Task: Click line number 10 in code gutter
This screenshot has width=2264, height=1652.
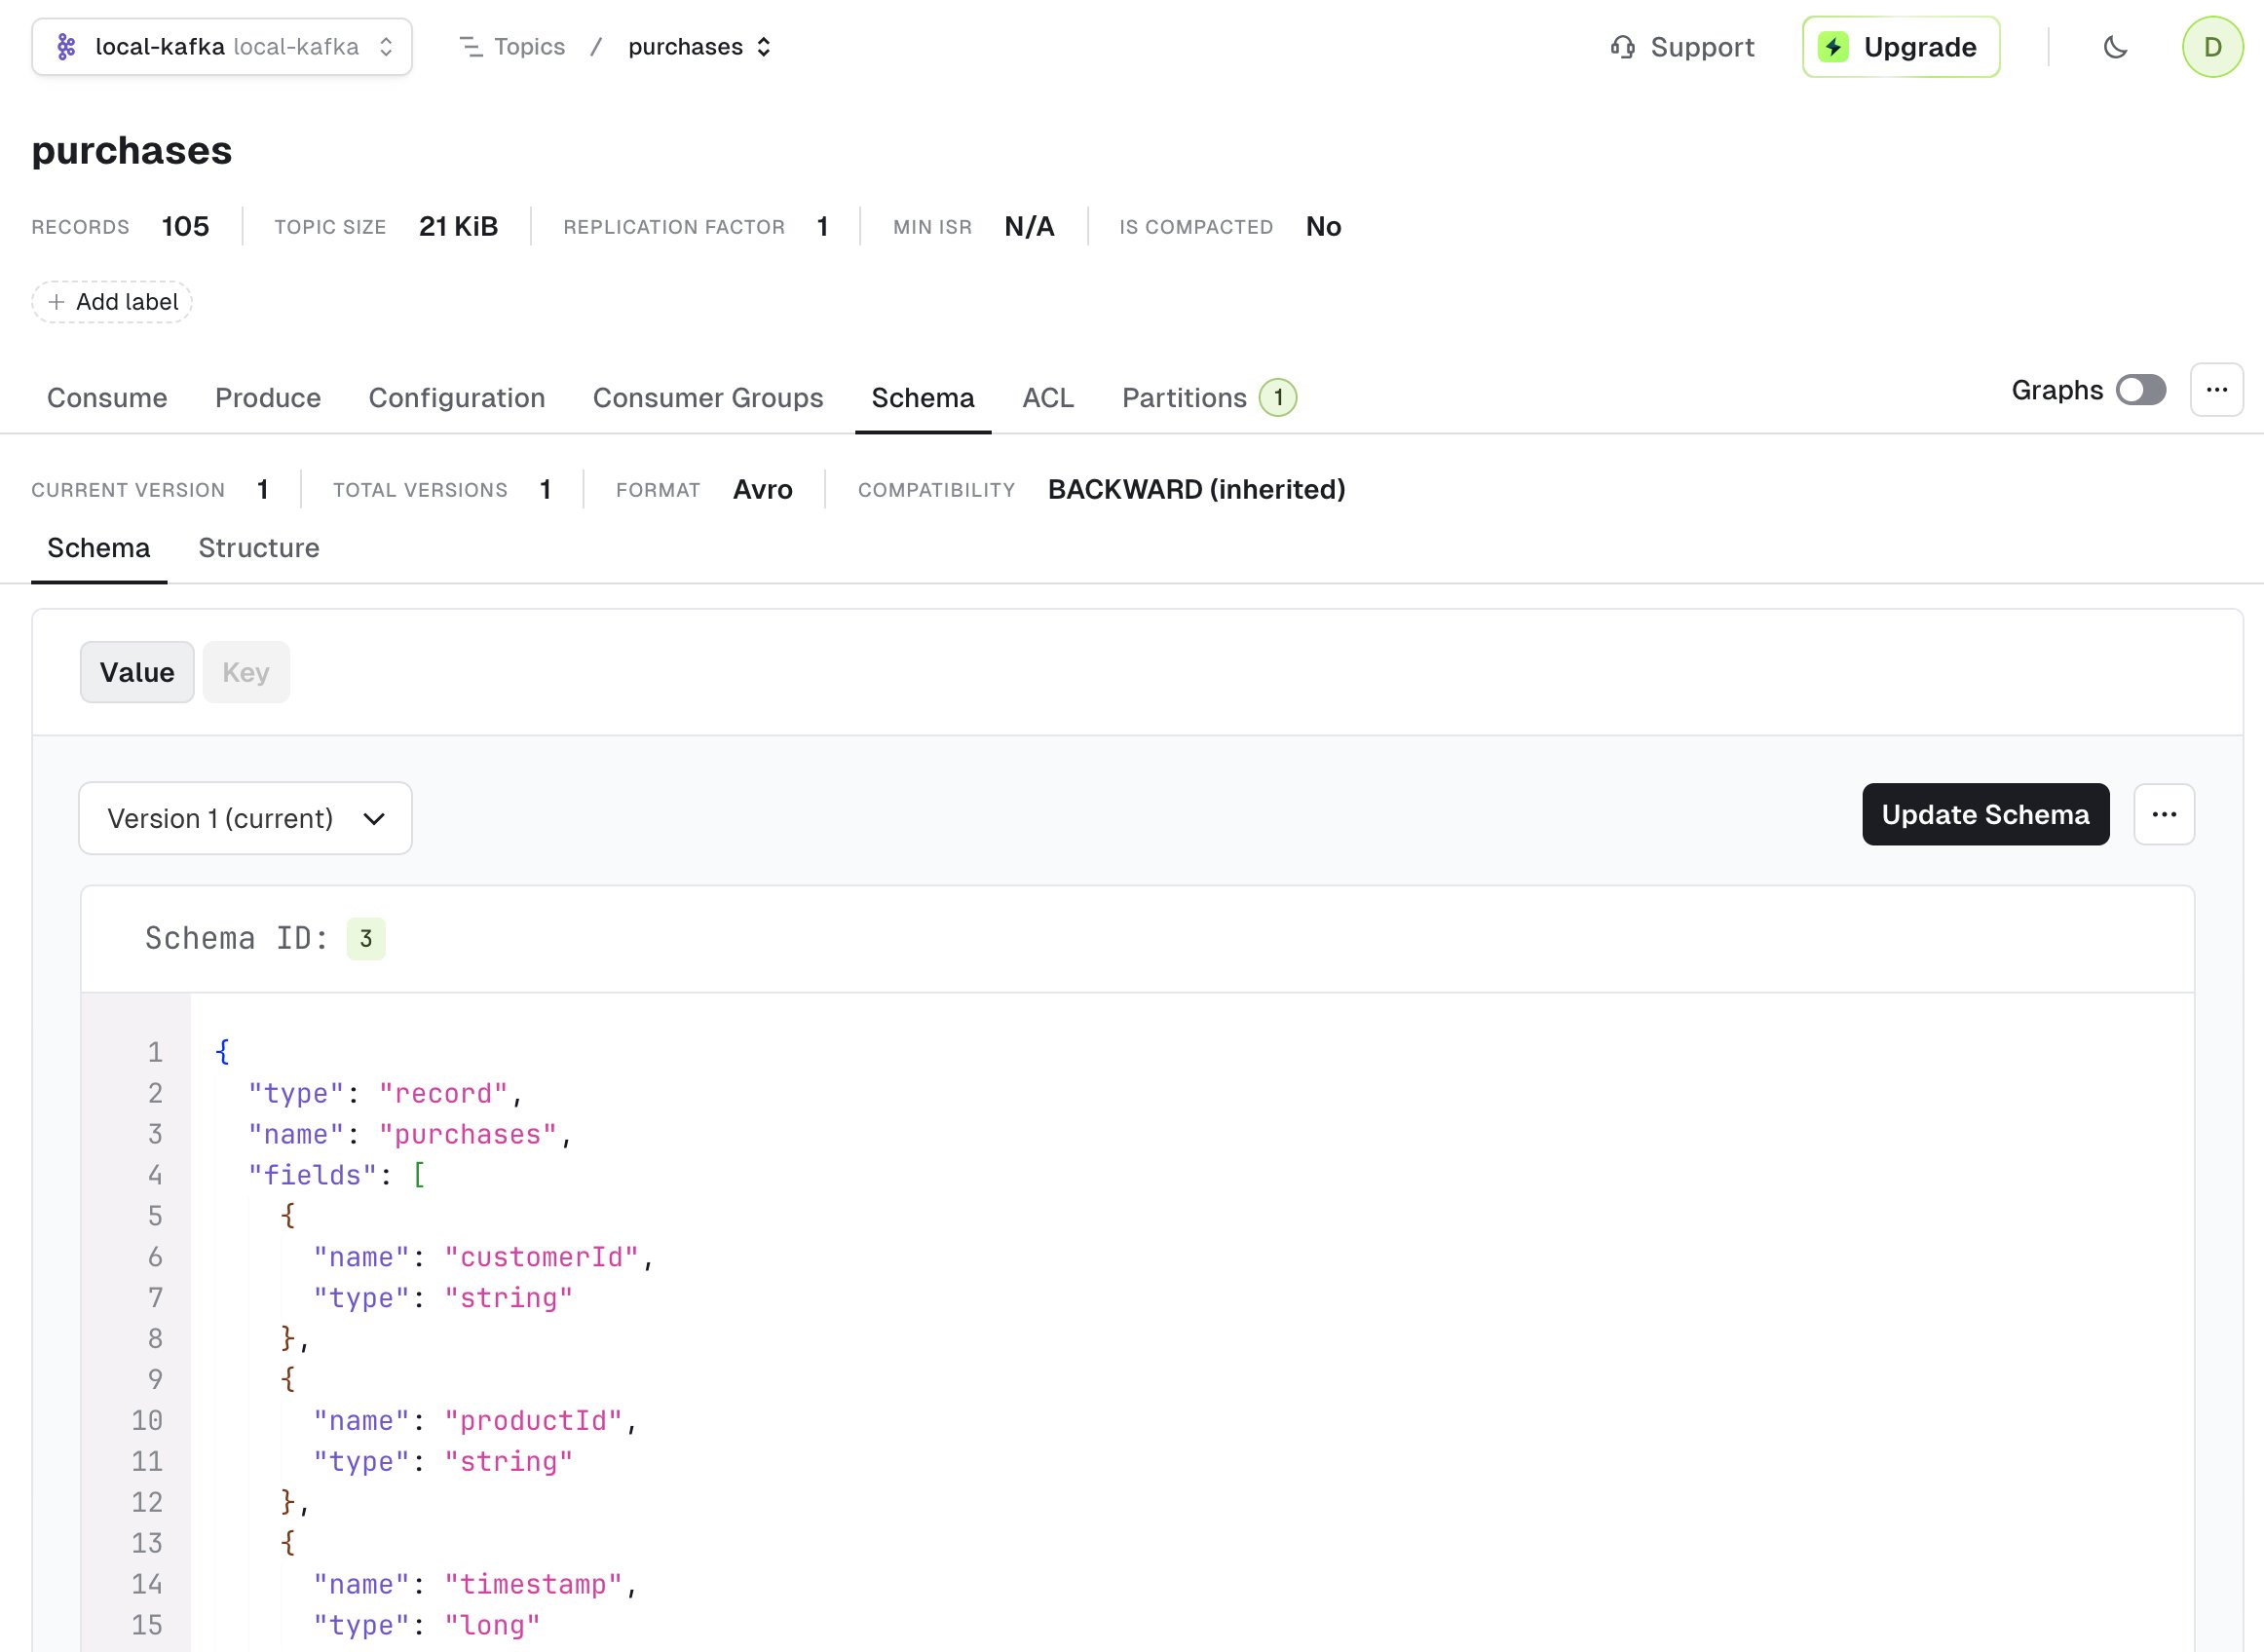Action: click(x=147, y=1421)
